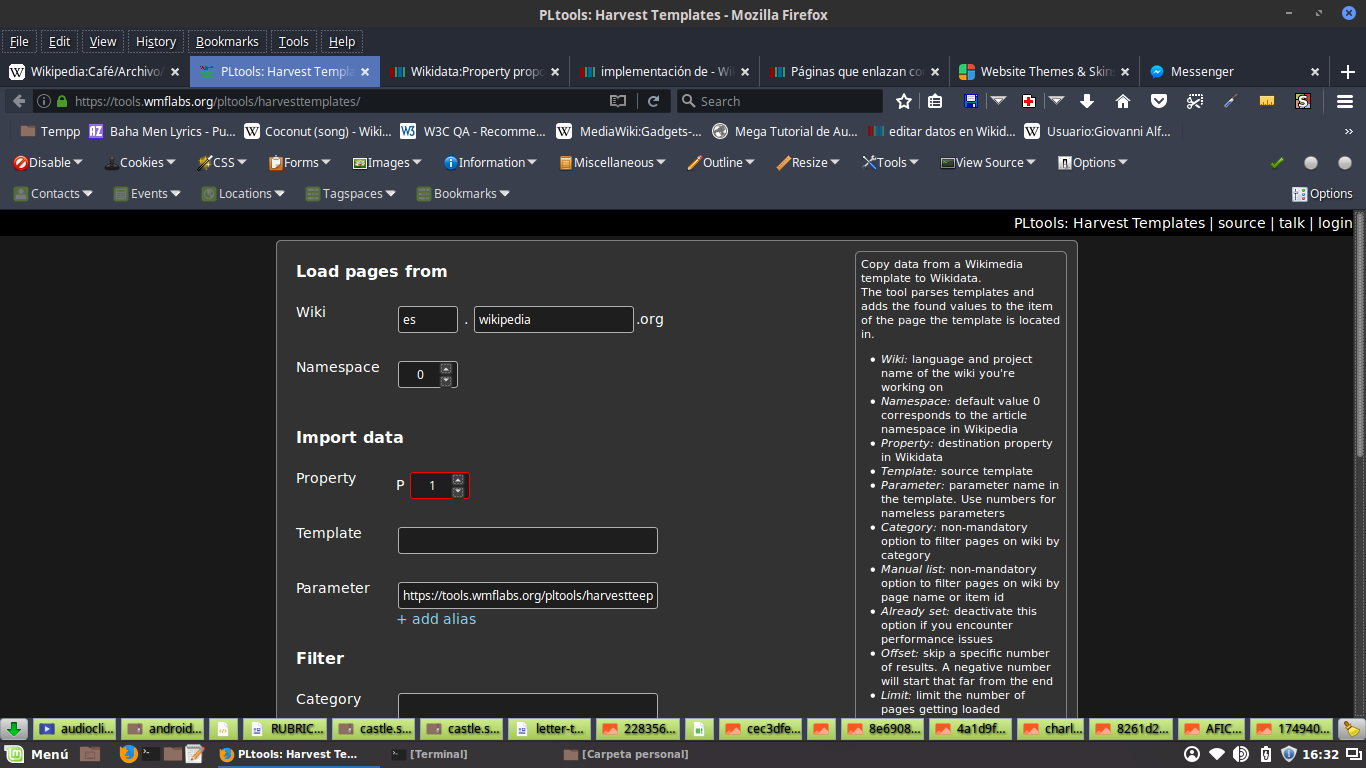Bookmark this page with the star icon
Image resolution: width=1366 pixels, height=768 pixels.
[x=904, y=101]
